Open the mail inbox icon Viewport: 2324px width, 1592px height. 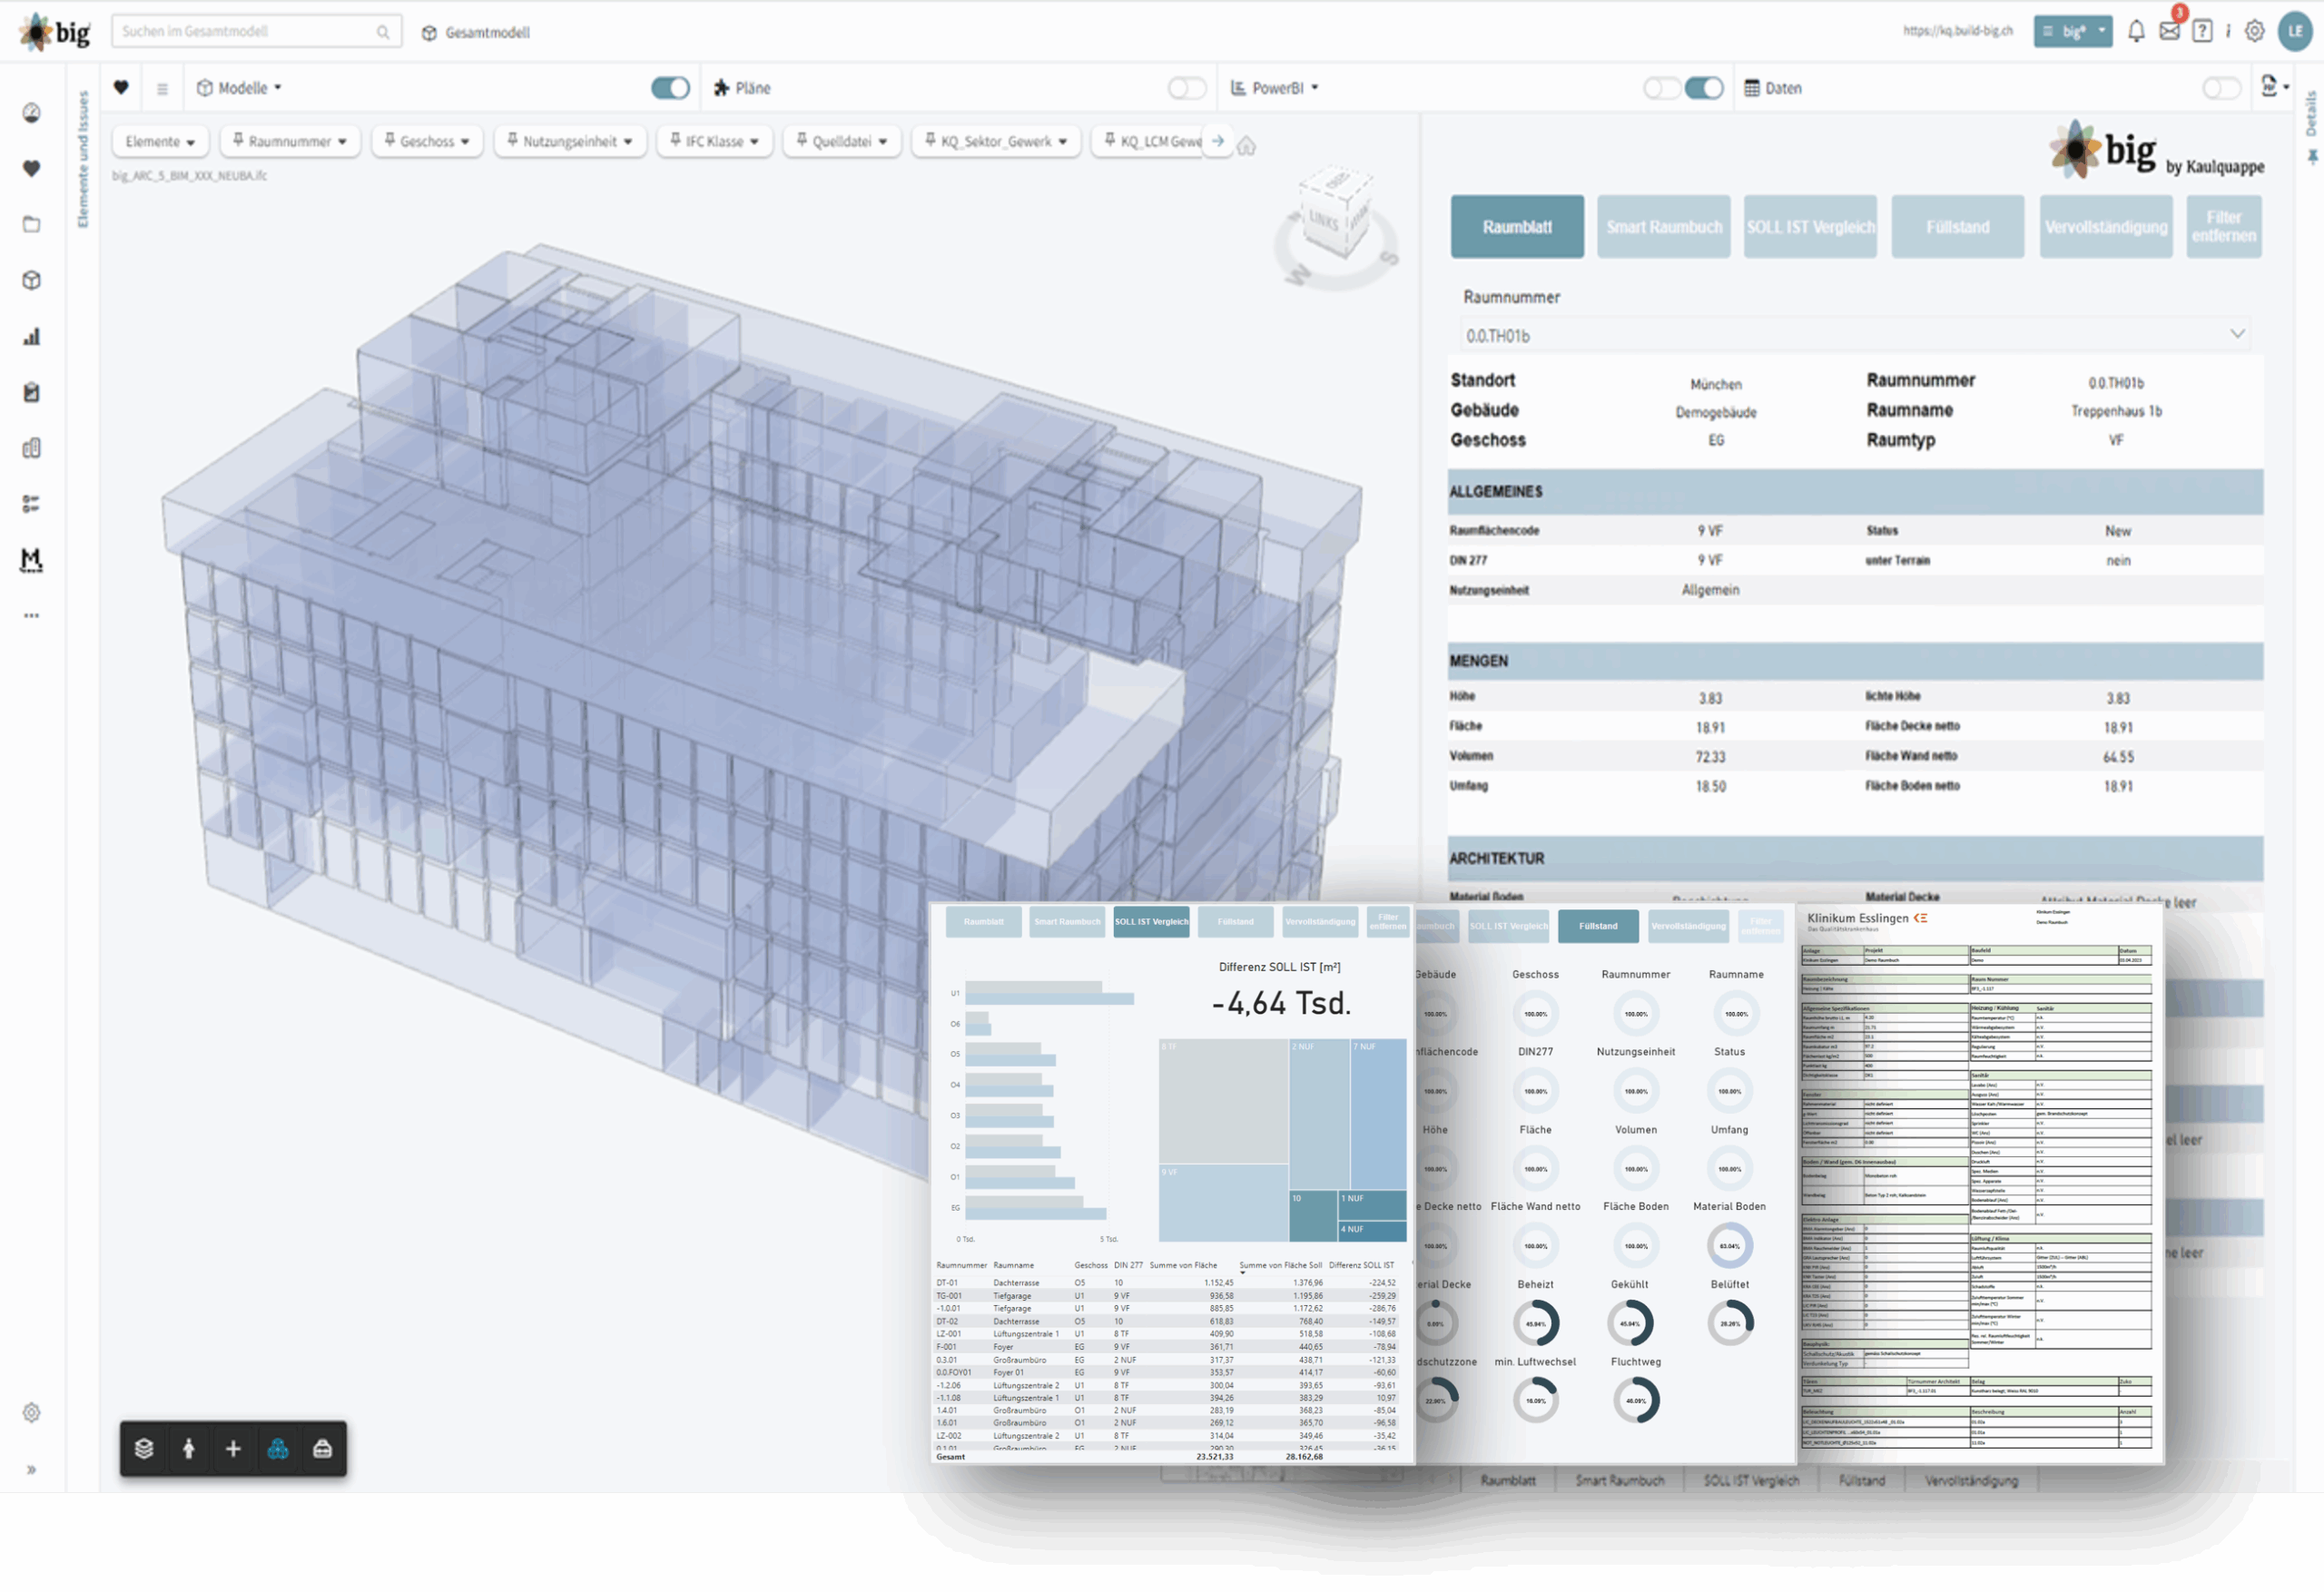pyautogui.click(x=2169, y=31)
